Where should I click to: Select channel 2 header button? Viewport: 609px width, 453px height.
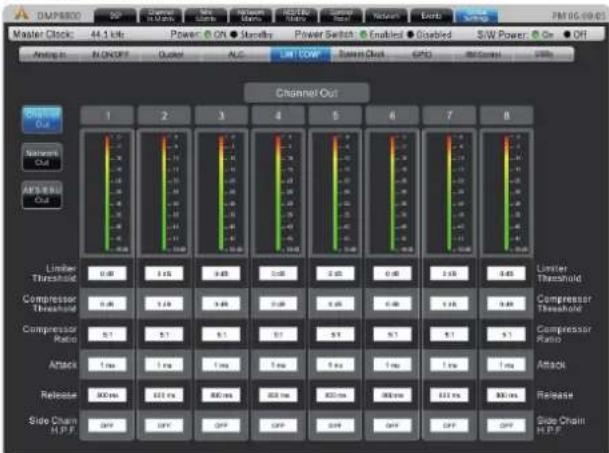(164, 115)
